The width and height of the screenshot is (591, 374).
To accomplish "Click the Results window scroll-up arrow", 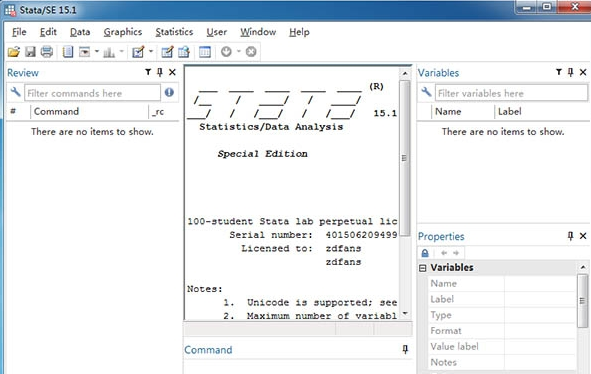I will (405, 74).
